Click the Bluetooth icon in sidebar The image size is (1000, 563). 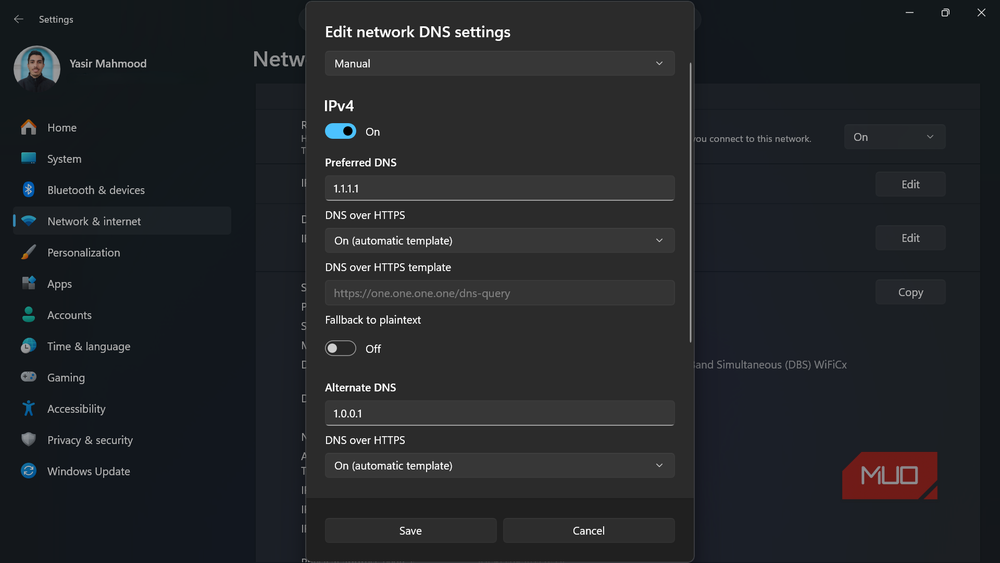(28, 189)
